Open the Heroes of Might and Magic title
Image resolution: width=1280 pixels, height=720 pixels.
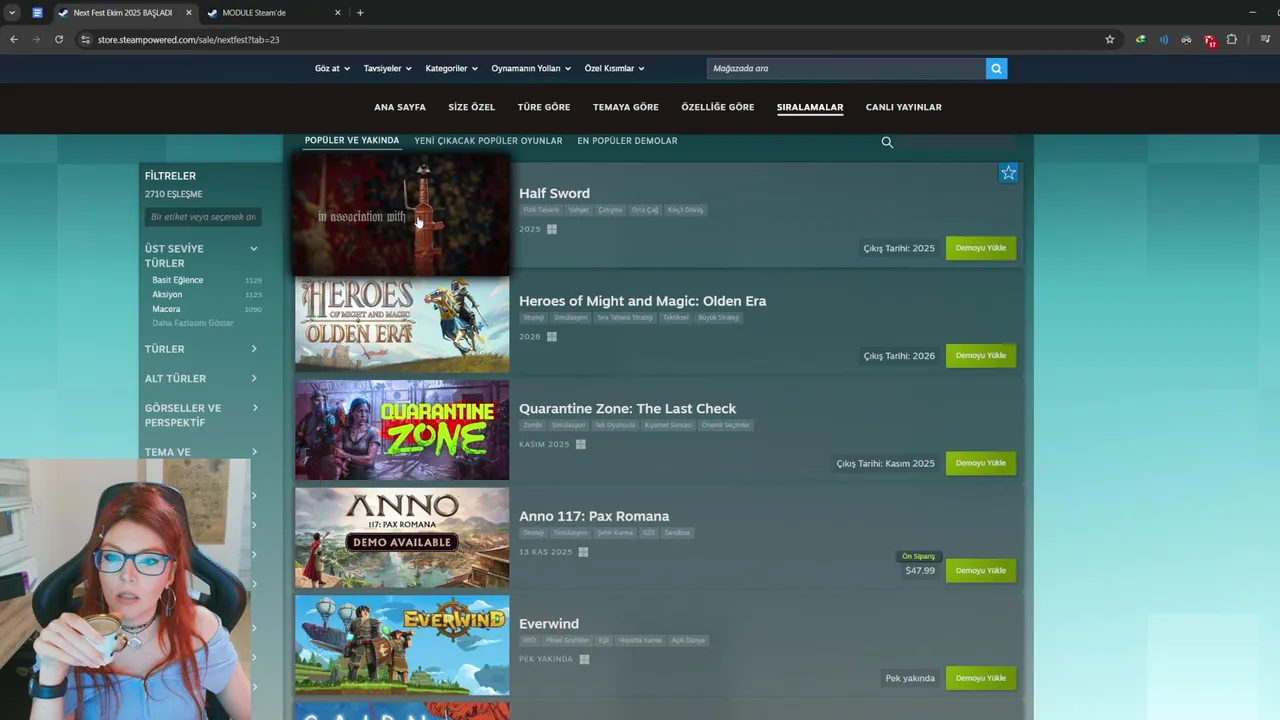[642, 301]
